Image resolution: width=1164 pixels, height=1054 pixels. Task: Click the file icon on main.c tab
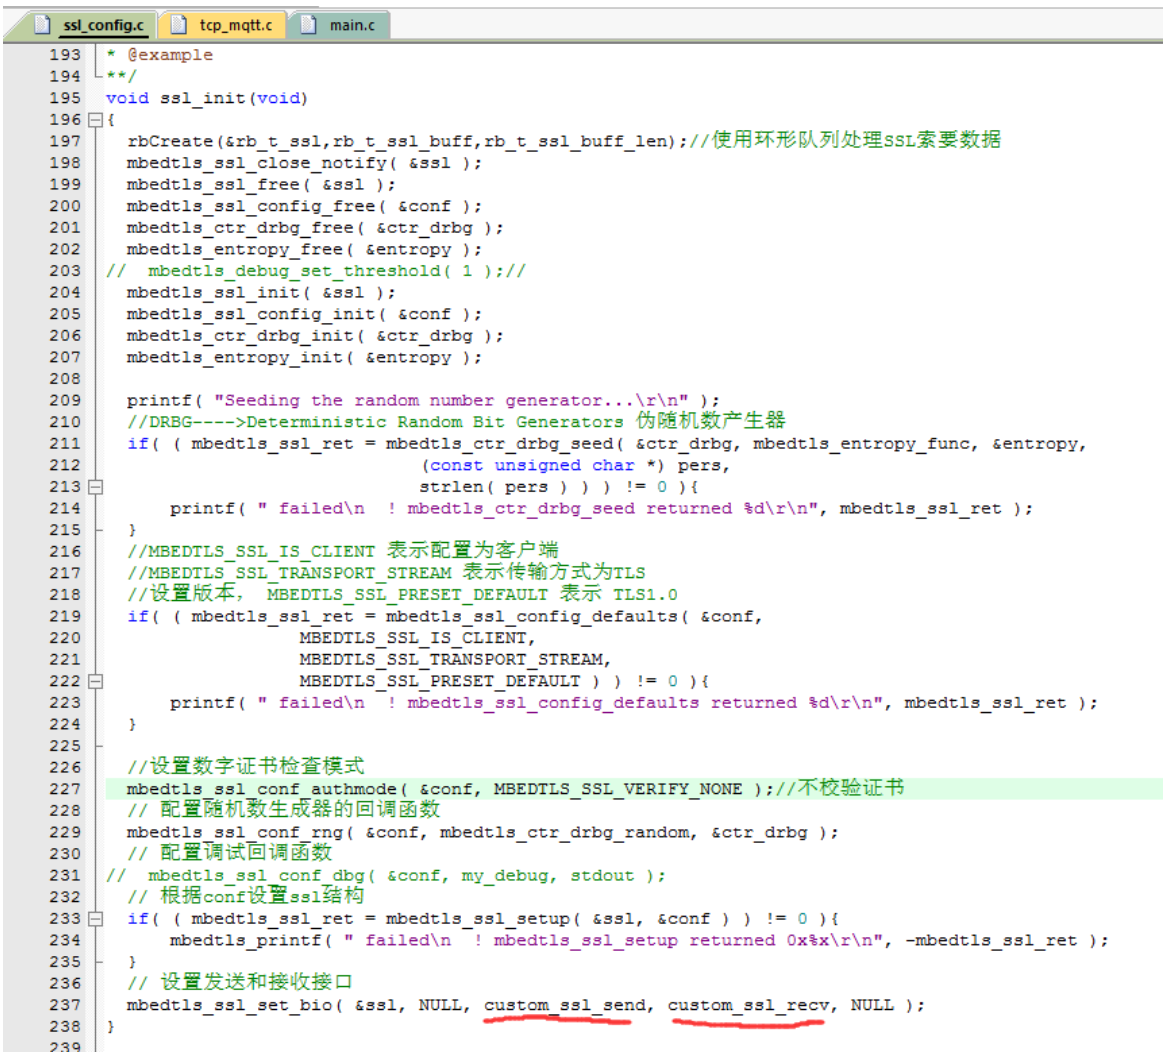(x=309, y=25)
